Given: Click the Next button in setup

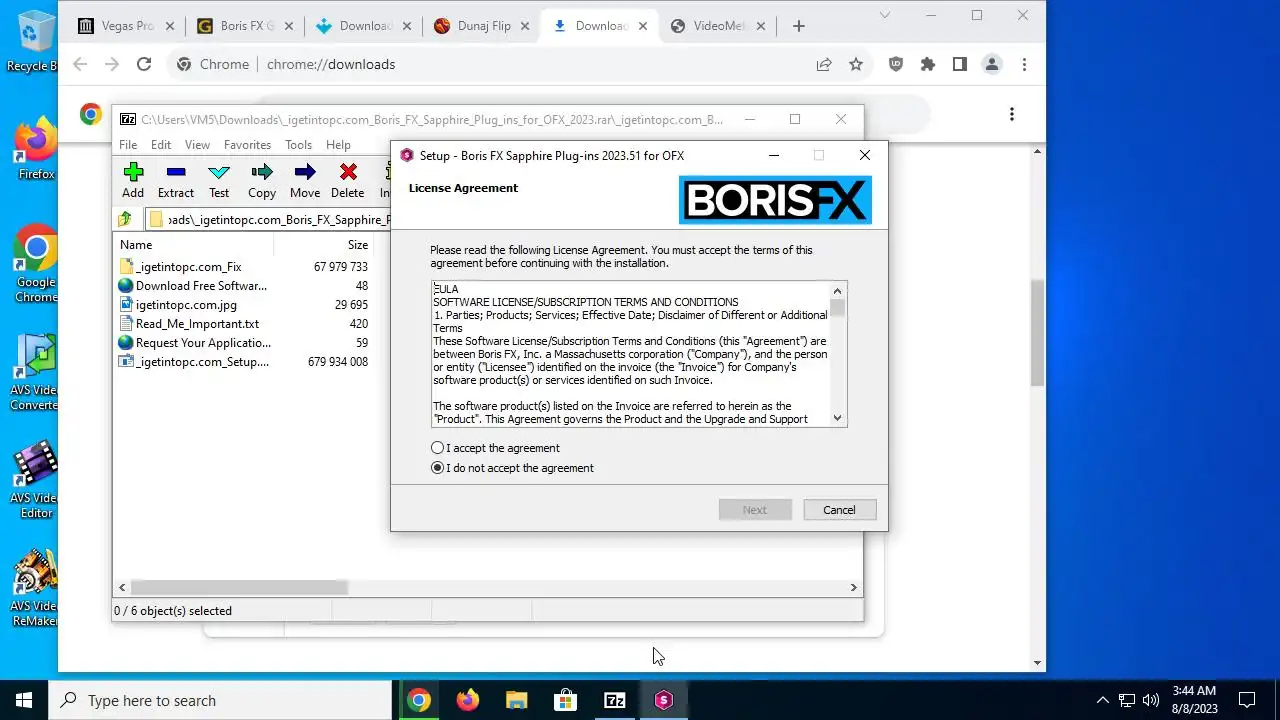Looking at the screenshot, I should click(x=755, y=510).
